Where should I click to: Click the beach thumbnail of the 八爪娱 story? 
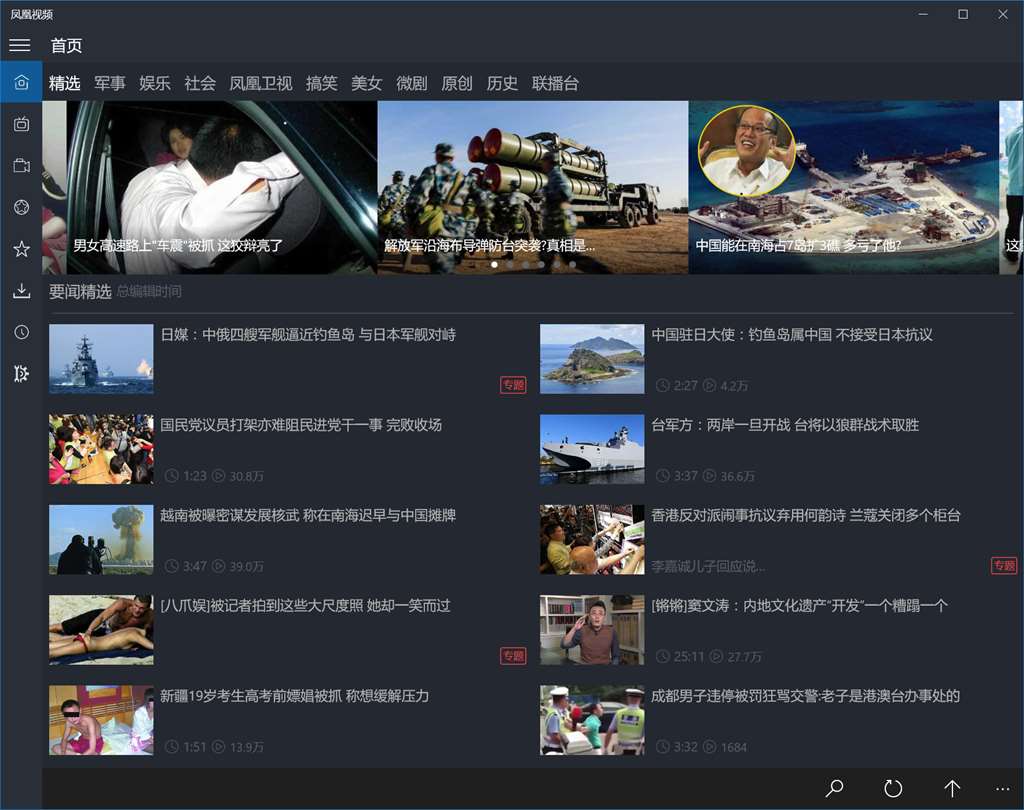pos(101,630)
